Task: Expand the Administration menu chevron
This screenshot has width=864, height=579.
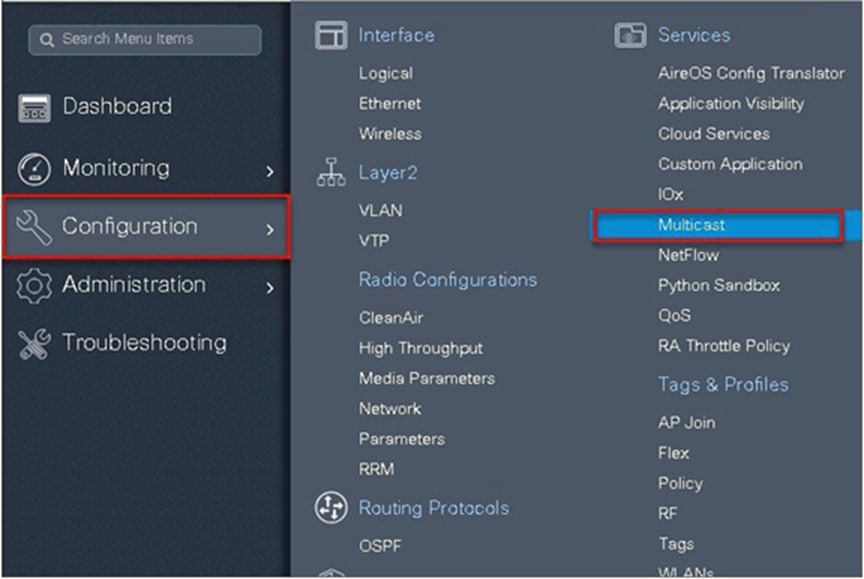Action: (270, 288)
